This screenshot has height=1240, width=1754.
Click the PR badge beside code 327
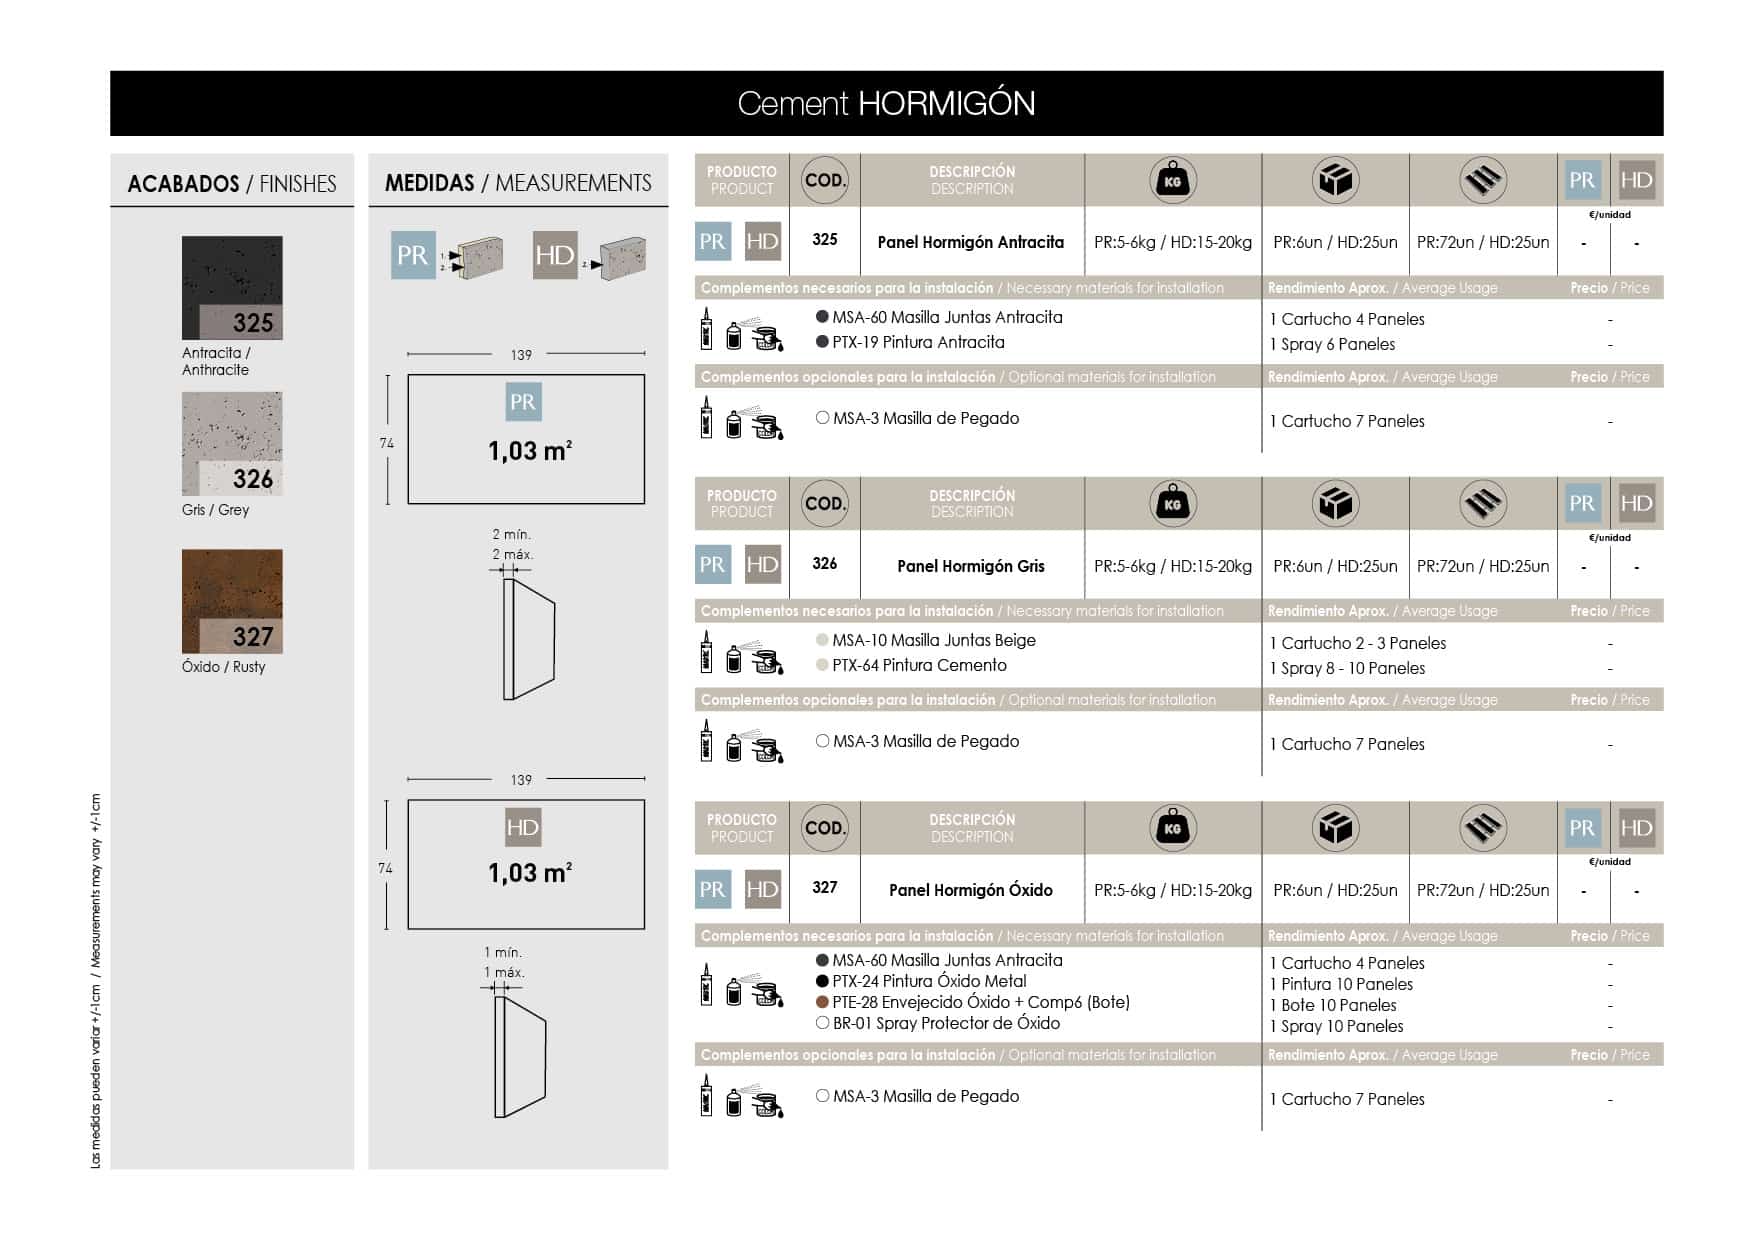713,889
